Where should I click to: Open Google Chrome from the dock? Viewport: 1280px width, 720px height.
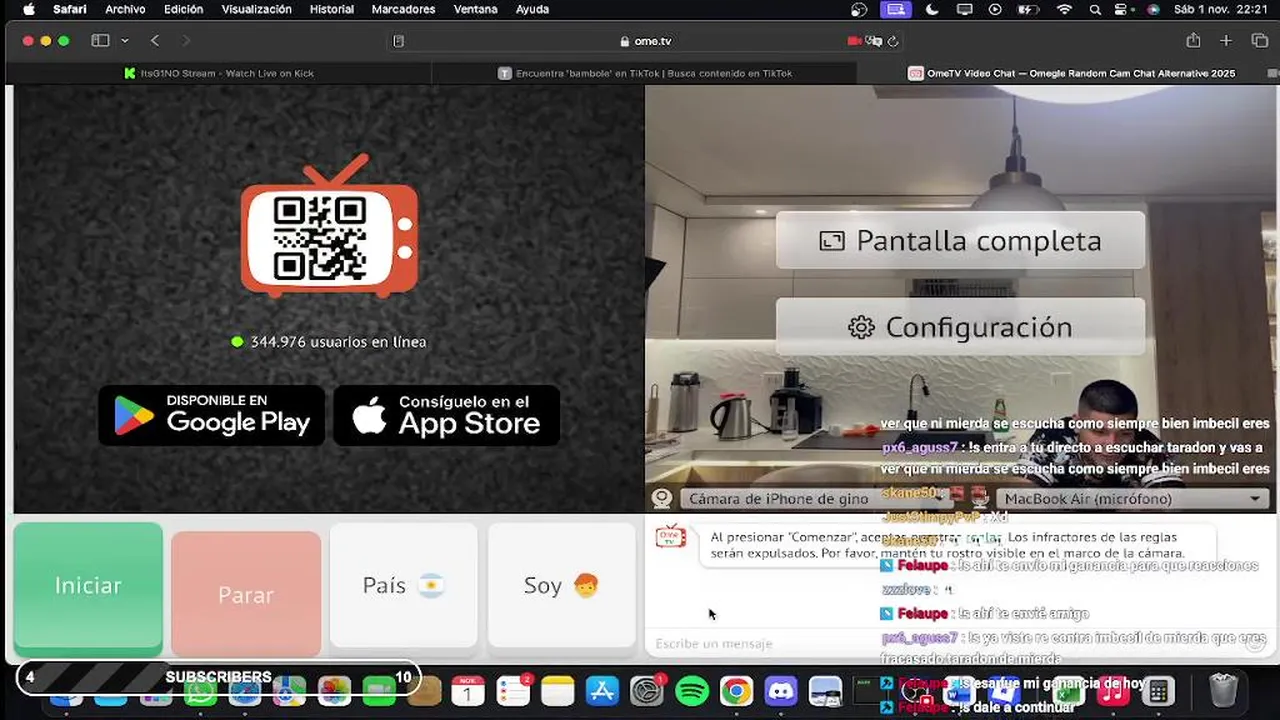coord(736,690)
